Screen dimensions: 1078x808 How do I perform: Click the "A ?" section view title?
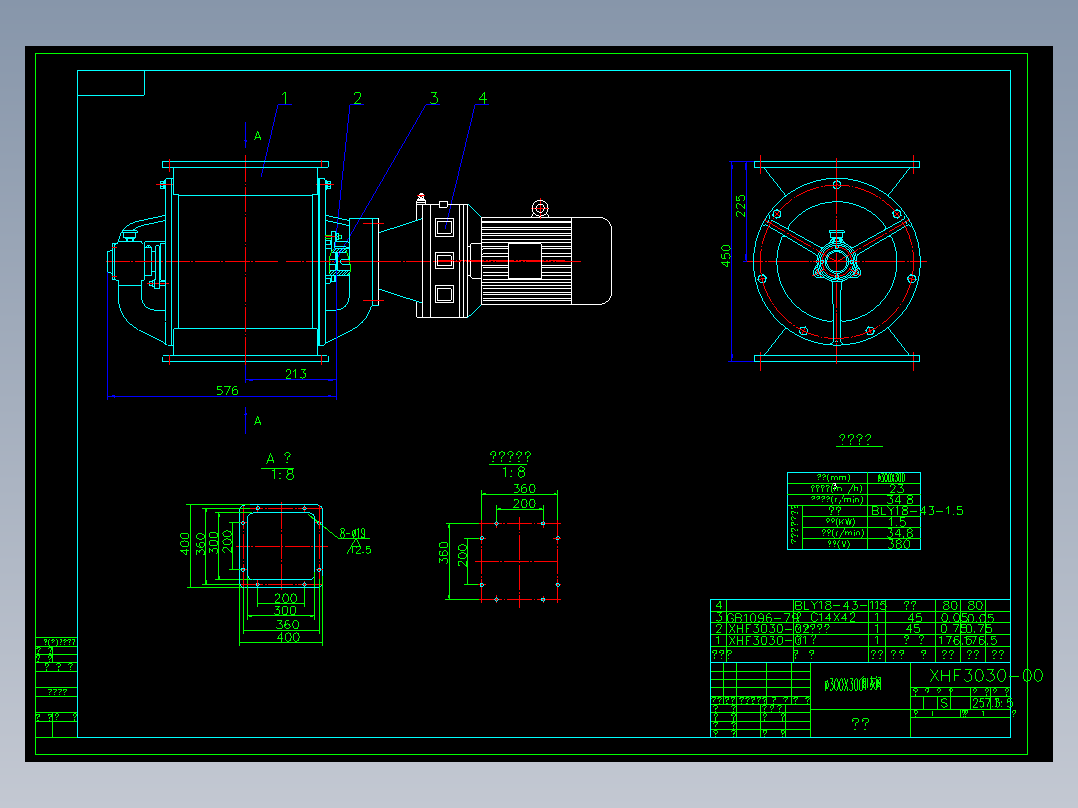point(278,458)
